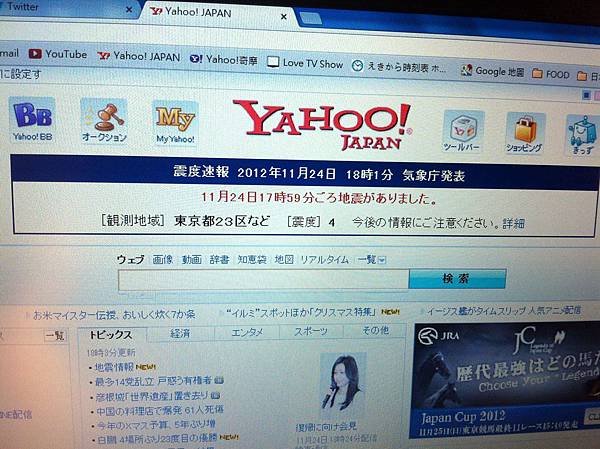Open the イージス艦がタイムスリップ anime link
The width and height of the screenshot is (600, 449).
point(504,311)
